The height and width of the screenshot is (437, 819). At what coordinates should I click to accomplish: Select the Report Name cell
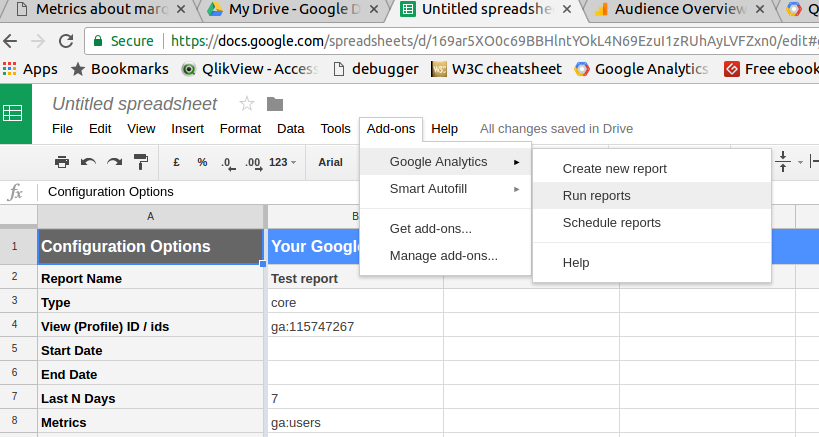tap(150, 278)
